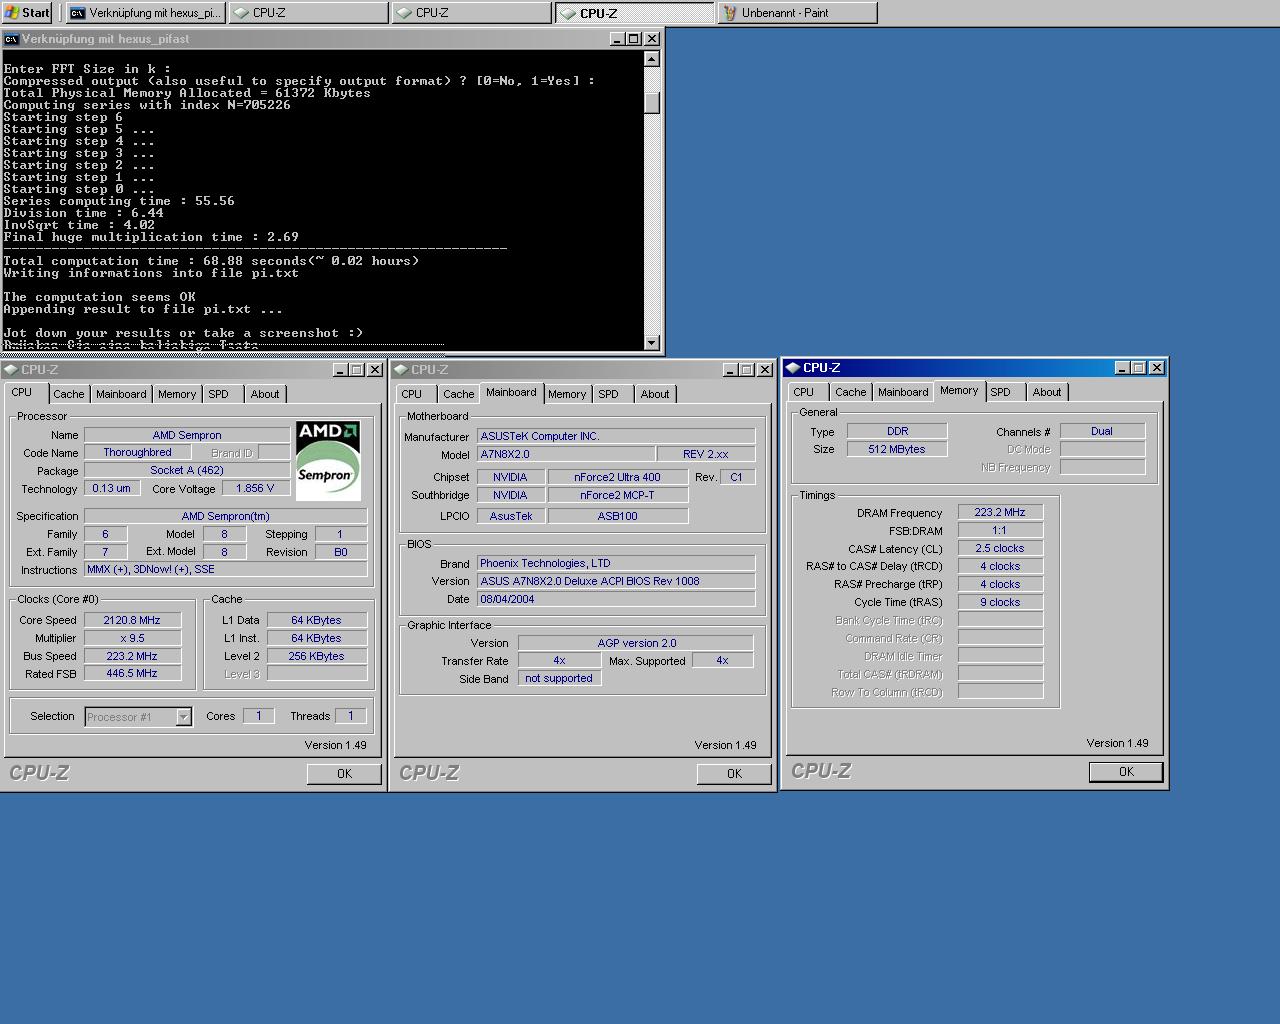Image resolution: width=1280 pixels, height=1024 pixels.
Task: Click southbridge nForce2 MCP-T field
Action: pos(617,495)
